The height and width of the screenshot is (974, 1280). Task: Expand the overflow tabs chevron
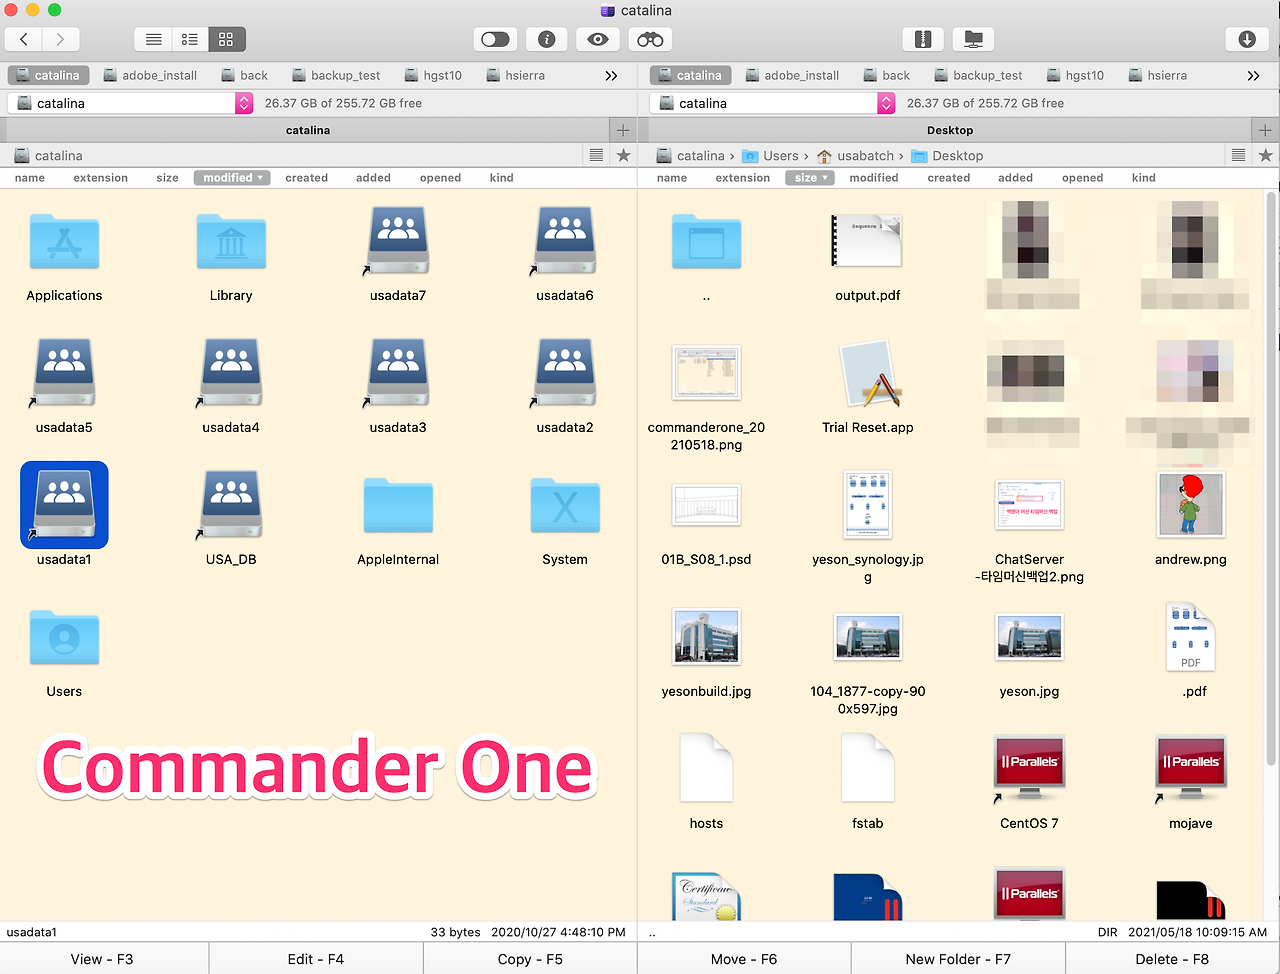611,75
